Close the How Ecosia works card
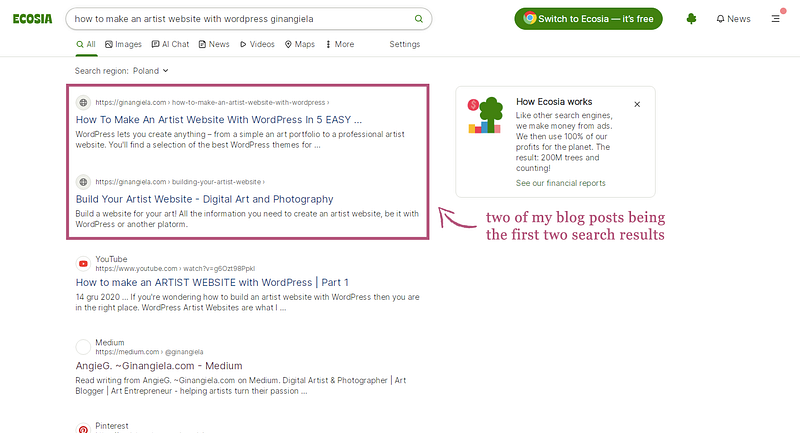800x433 pixels. pyautogui.click(x=637, y=104)
